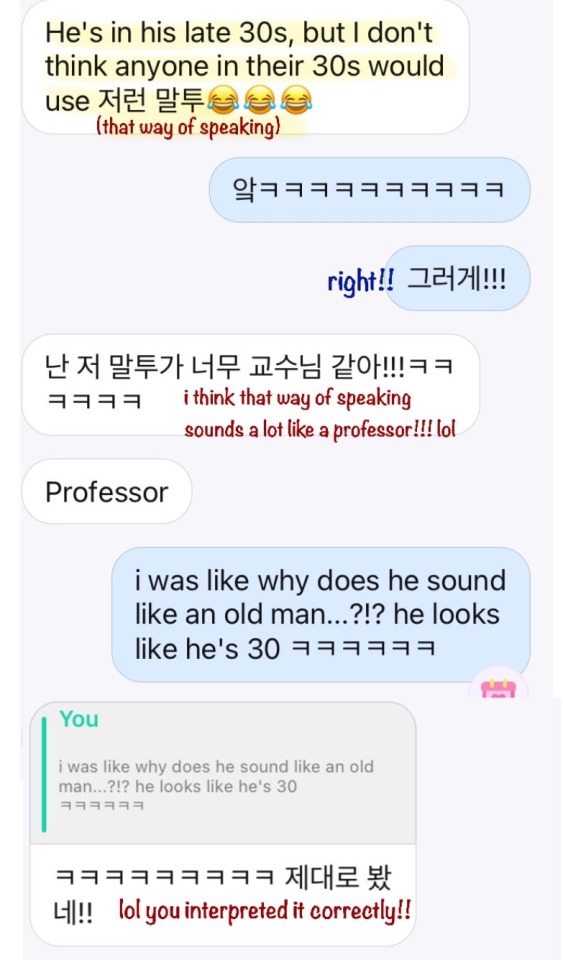This screenshot has height=960, width=563.
Task: Tap the green 'You' sender label
Action: click(79, 719)
